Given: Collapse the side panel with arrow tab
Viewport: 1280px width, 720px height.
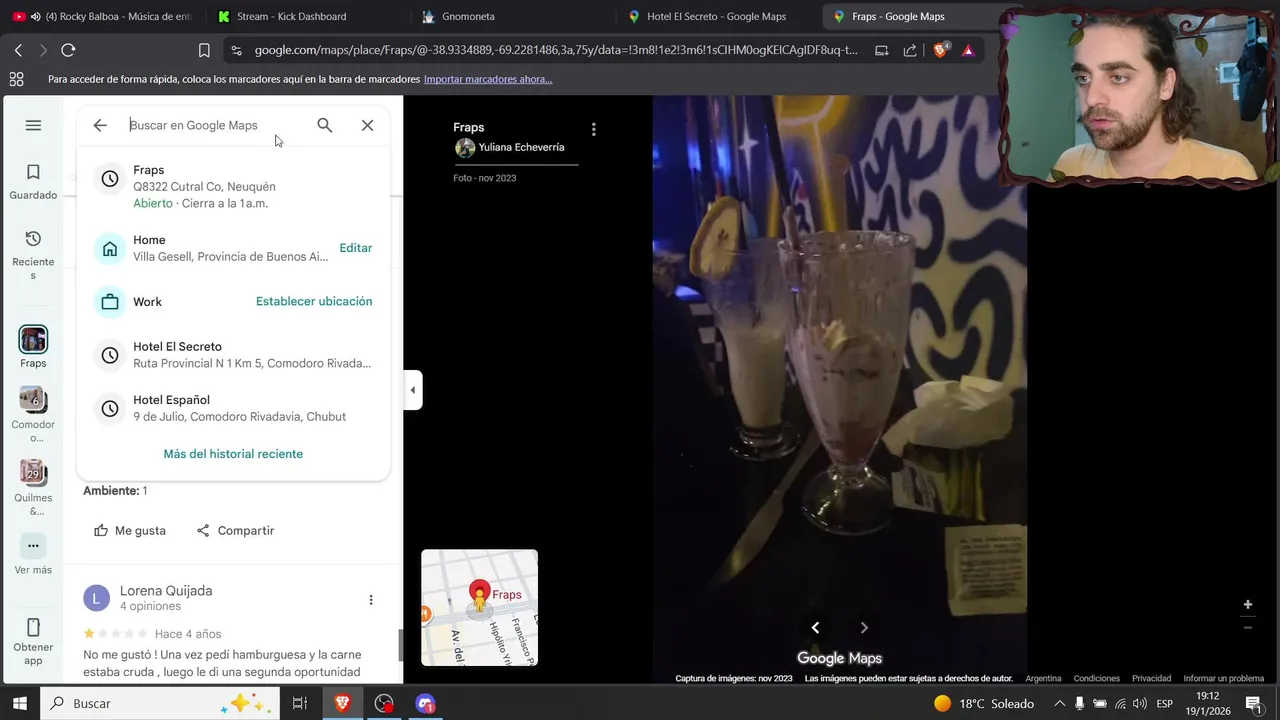Looking at the screenshot, I should (x=412, y=390).
